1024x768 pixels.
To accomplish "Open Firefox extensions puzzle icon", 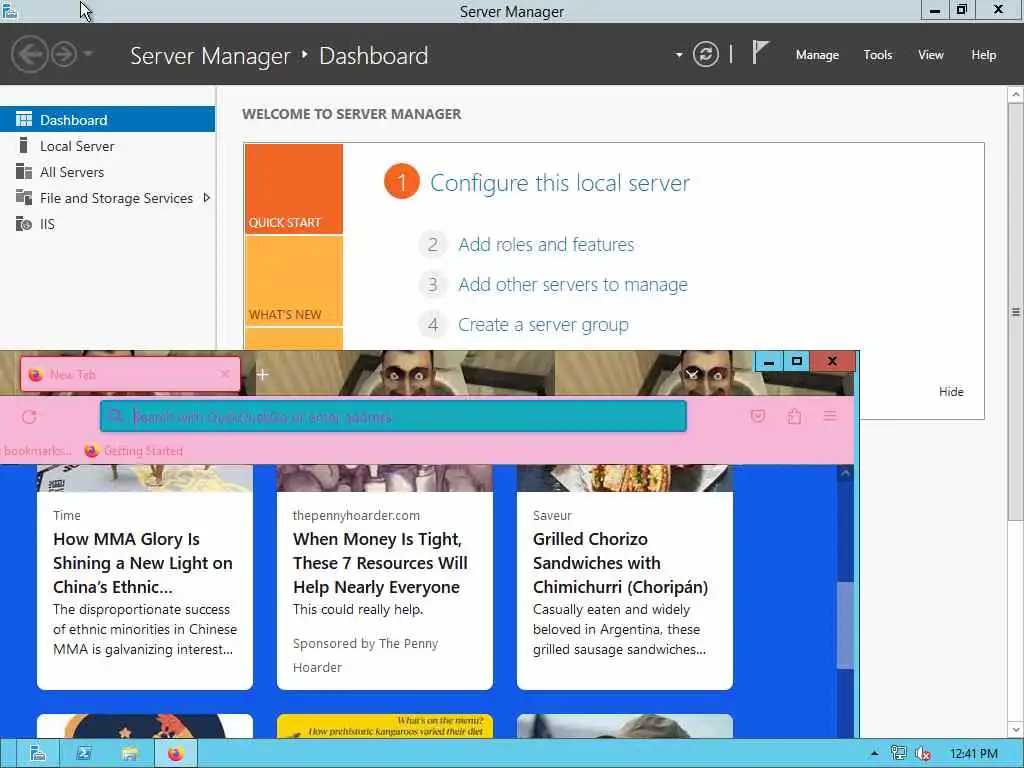I will 794,416.
